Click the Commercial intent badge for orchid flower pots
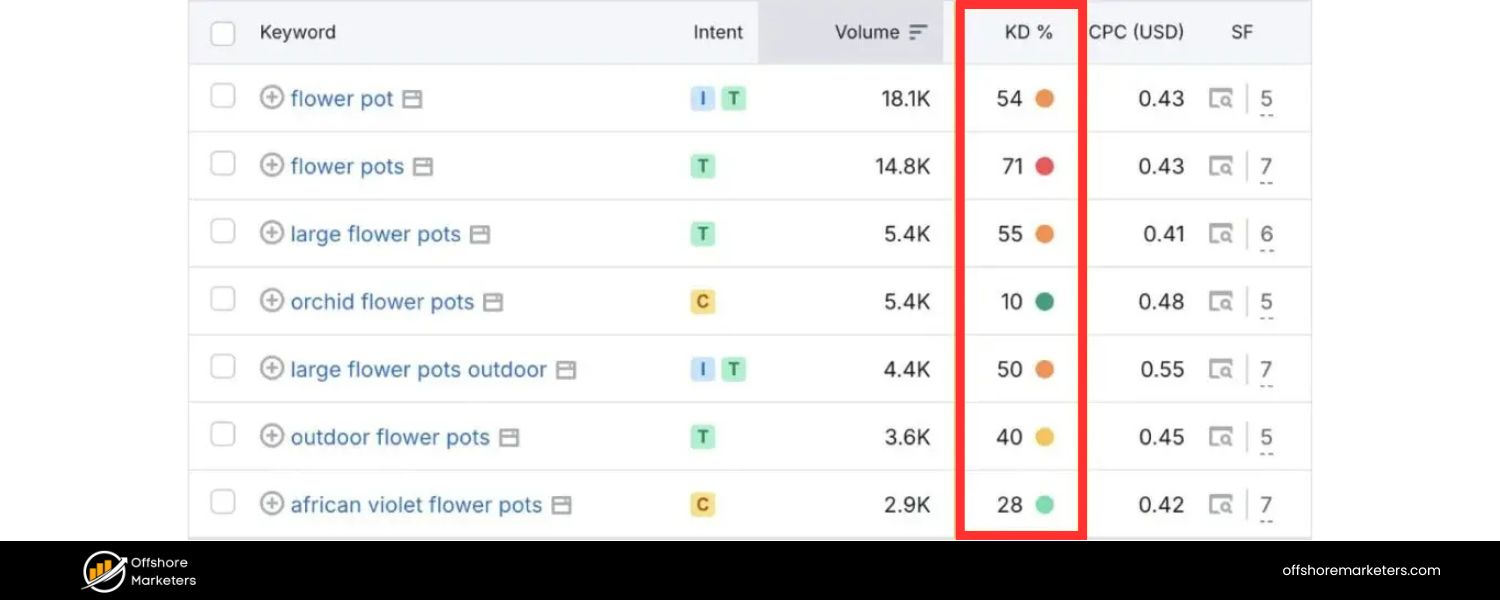Viewport: 1500px width, 600px height. click(x=702, y=301)
